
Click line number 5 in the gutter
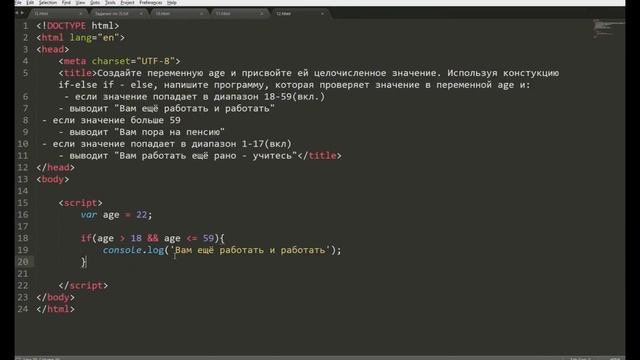tap(25, 73)
